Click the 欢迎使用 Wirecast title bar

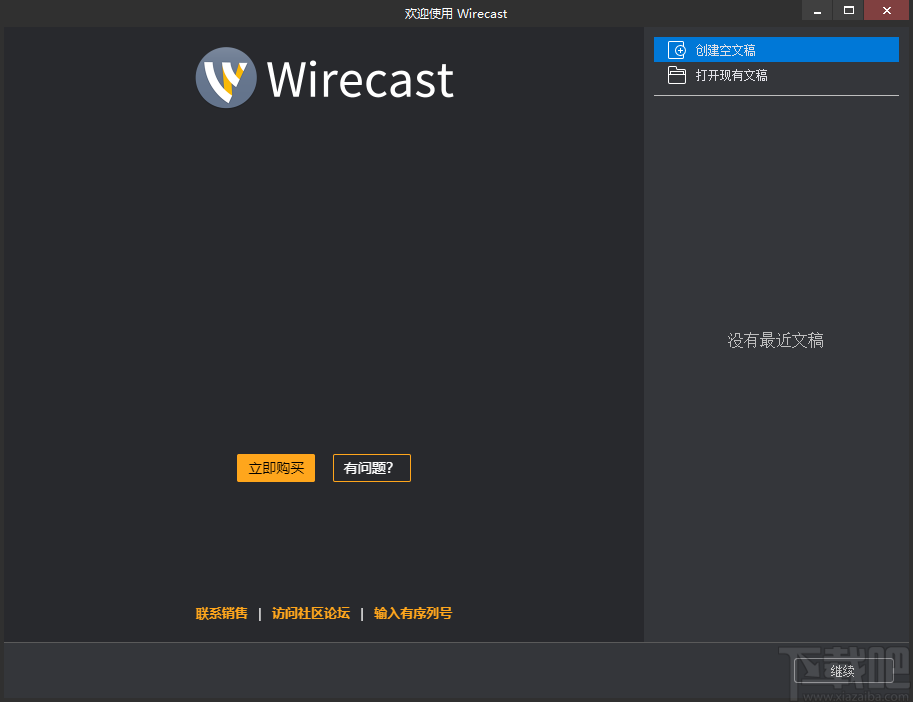[x=456, y=13]
